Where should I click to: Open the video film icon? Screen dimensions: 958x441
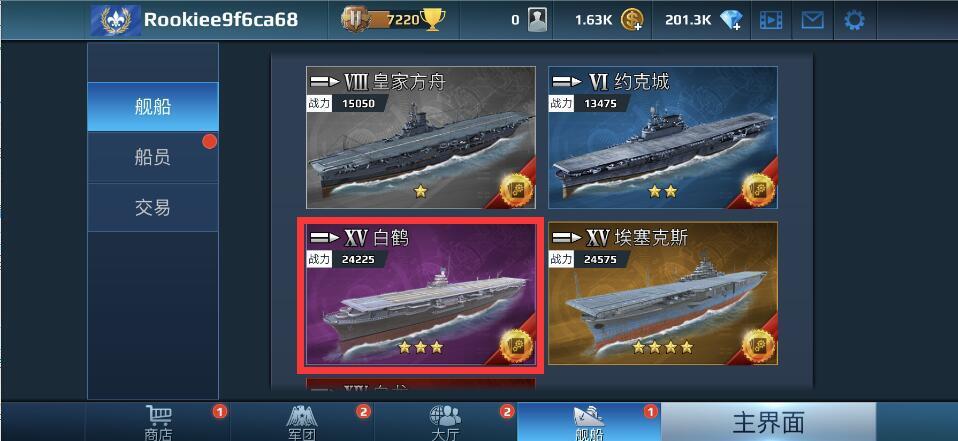771,21
